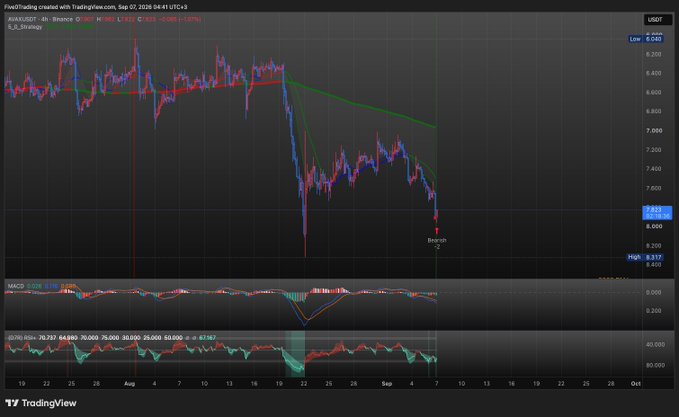Select the RSI+ indicator legend label
Image resolution: width=679 pixels, height=417 pixels.
22,337
